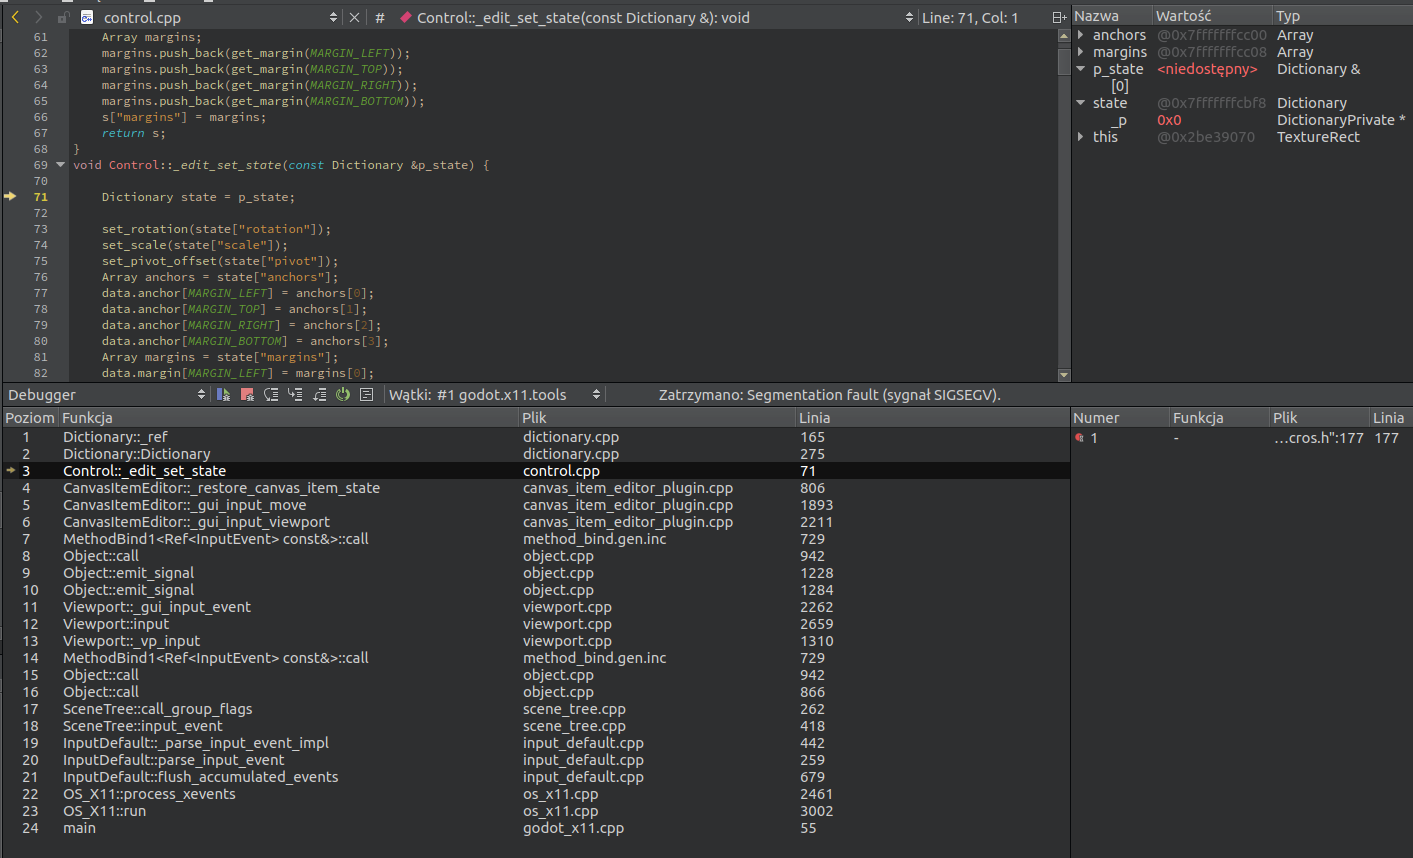Image resolution: width=1413 pixels, height=858 pixels.
Task: Select frame CanvasItemEditor::_gui_input_viewport
Action: [x=536, y=522]
